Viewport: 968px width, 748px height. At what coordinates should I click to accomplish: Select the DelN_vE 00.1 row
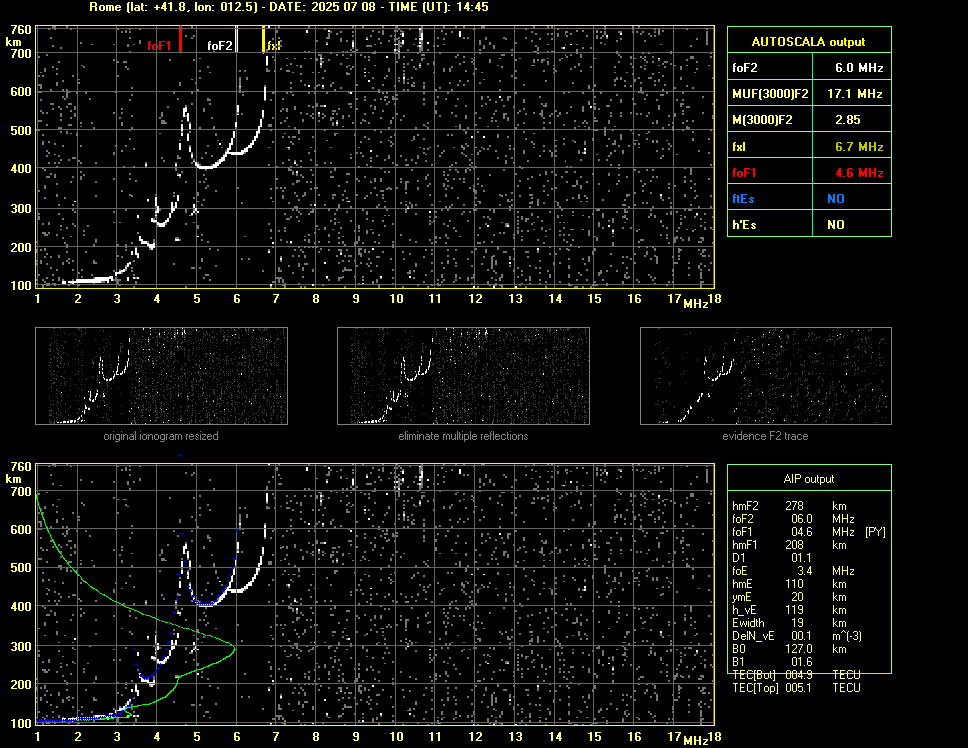[x=797, y=636]
